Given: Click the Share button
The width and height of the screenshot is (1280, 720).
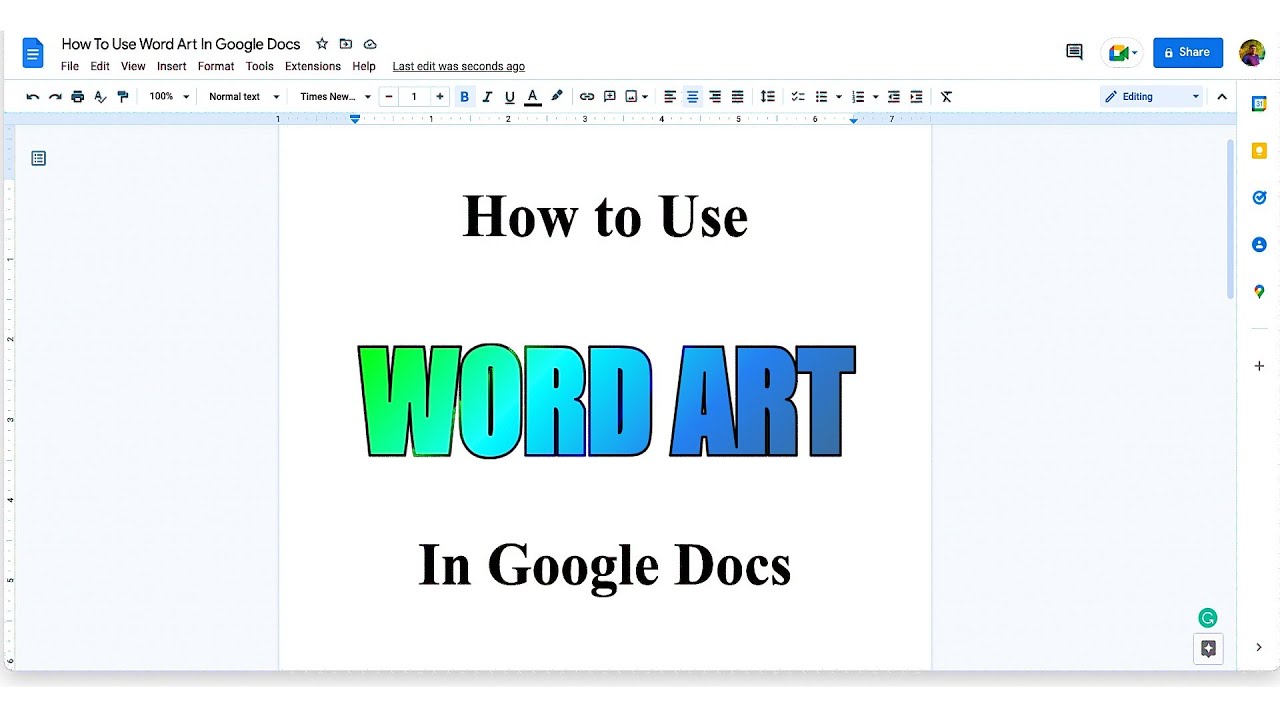Looking at the screenshot, I should click(1188, 52).
